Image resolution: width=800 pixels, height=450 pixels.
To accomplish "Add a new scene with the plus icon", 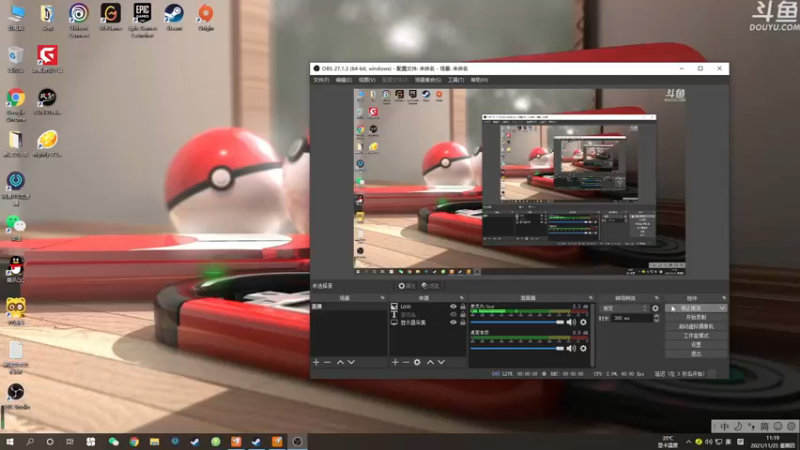I will (x=316, y=362).
